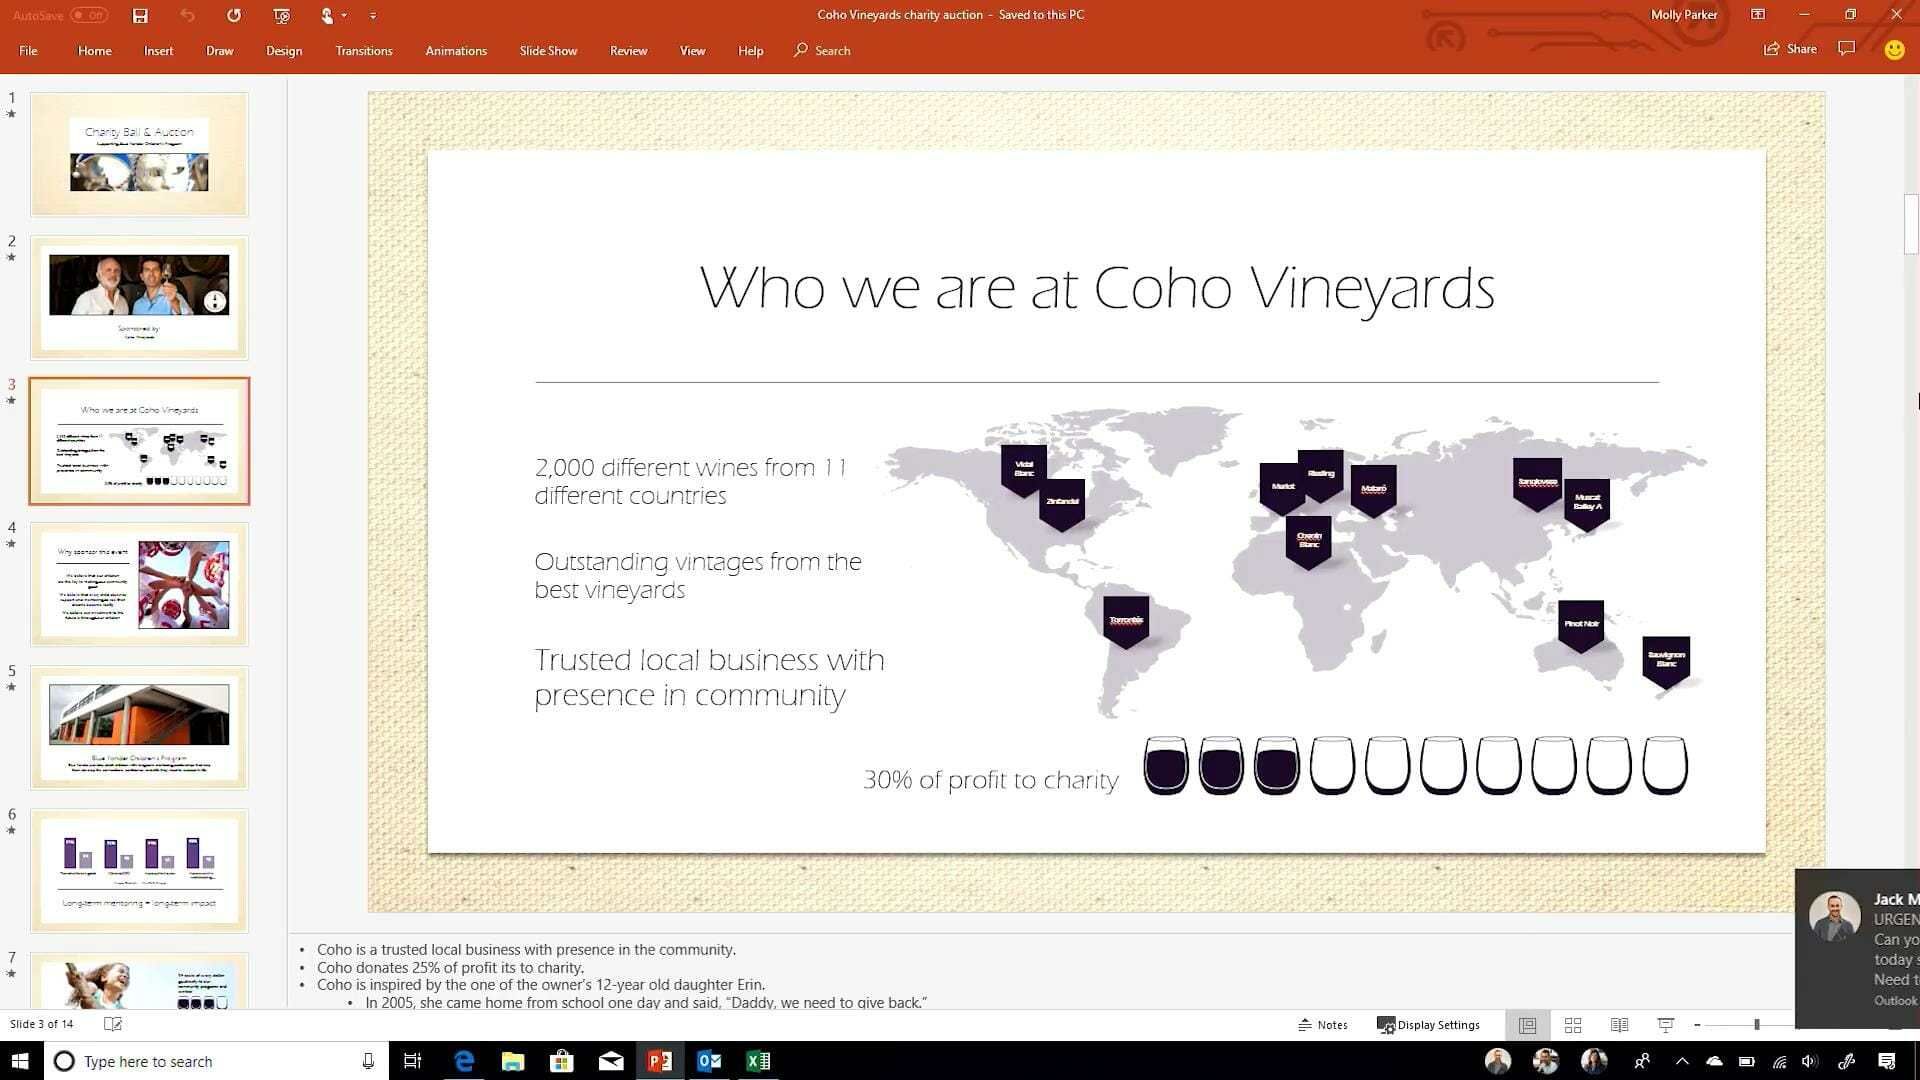Open the File menu
Screen dimensions: 1920x1080
pos(28,51)
